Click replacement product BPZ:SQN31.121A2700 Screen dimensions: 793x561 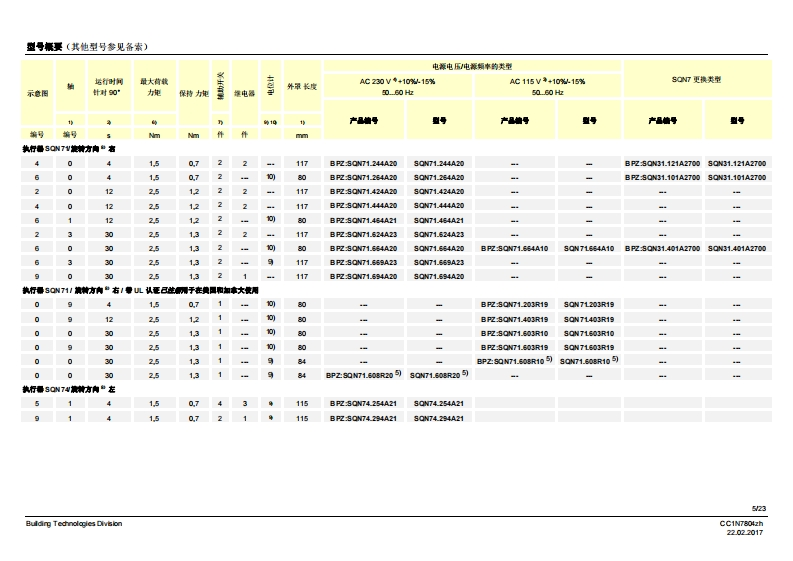665,163
